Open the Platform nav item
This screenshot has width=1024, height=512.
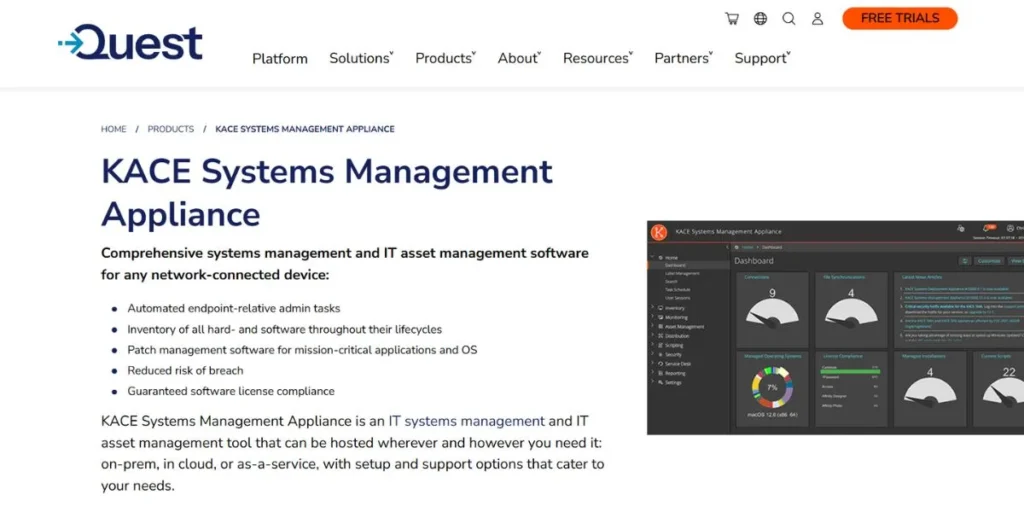pos(280,58)
